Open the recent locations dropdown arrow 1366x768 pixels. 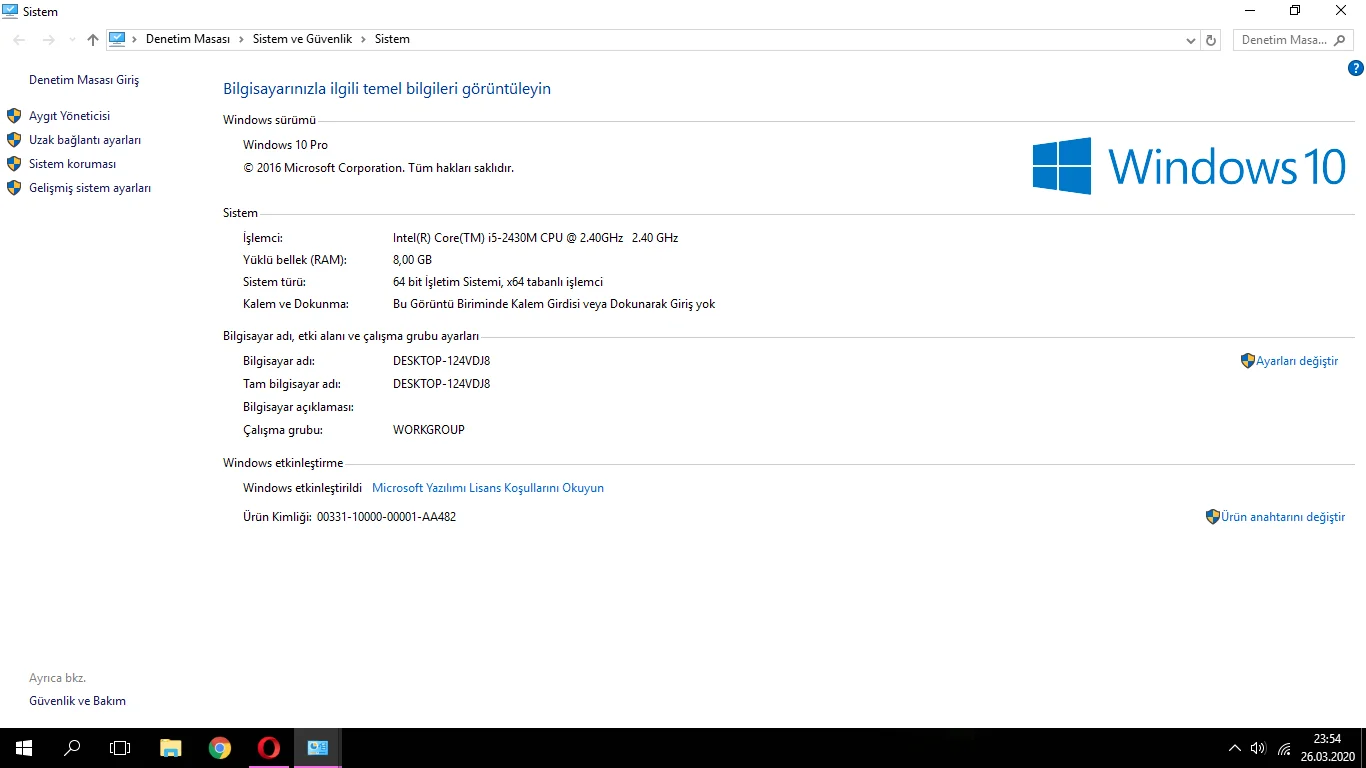pos(72,40)
